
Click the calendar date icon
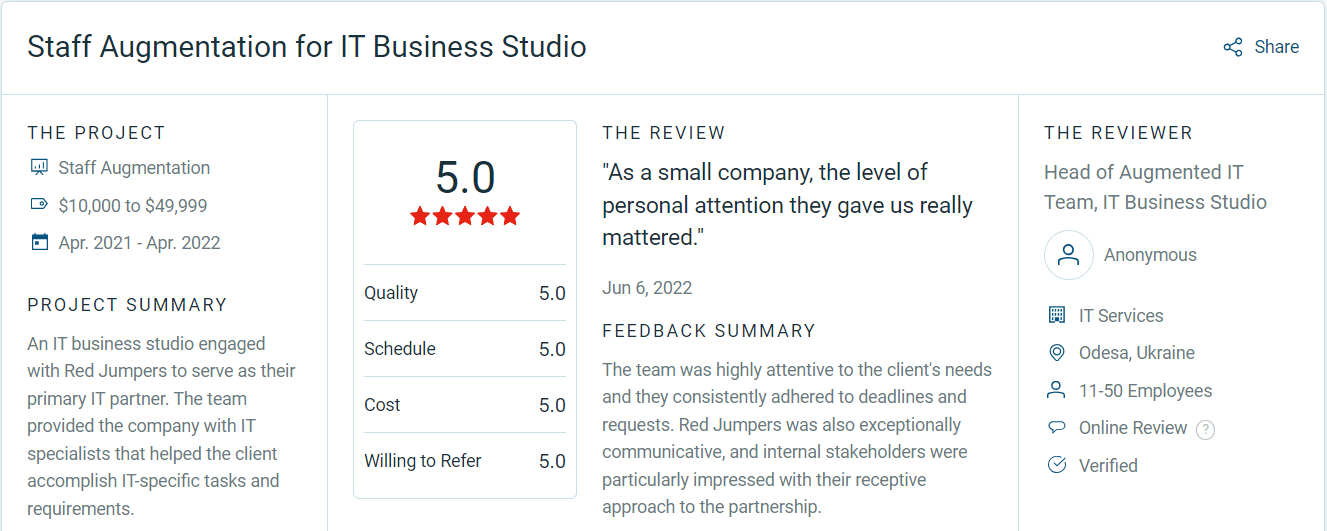click(39, 242)
